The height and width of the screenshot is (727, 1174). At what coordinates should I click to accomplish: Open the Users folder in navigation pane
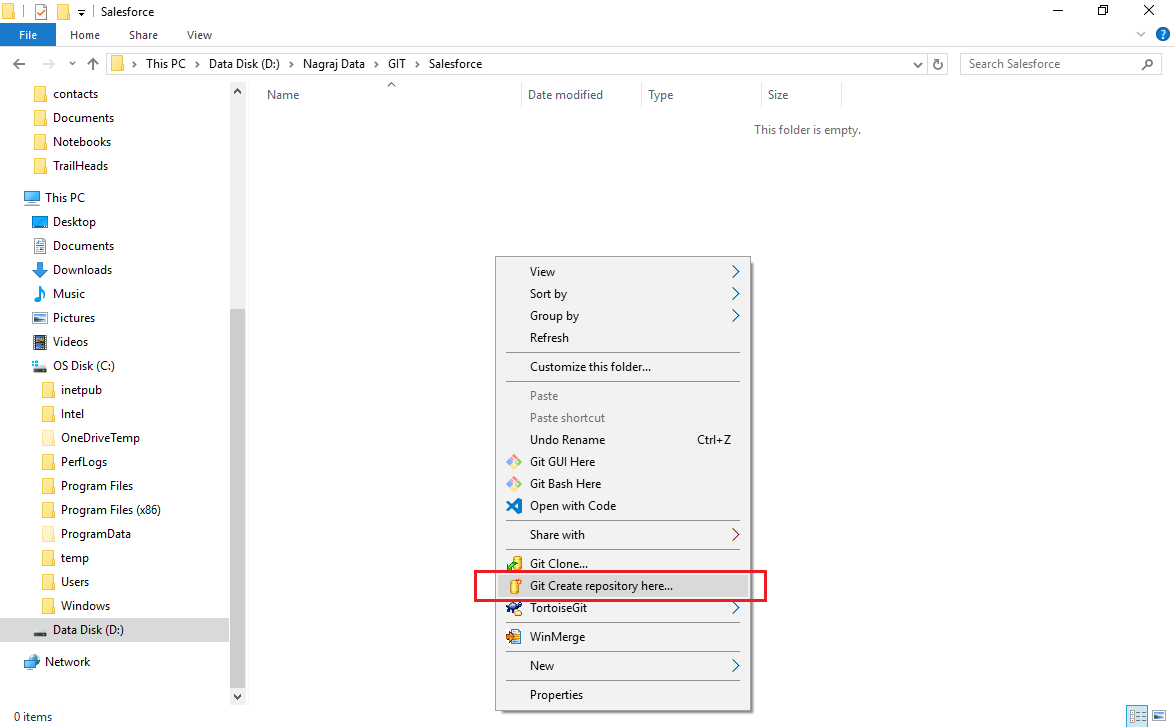(x=75, y=582)
